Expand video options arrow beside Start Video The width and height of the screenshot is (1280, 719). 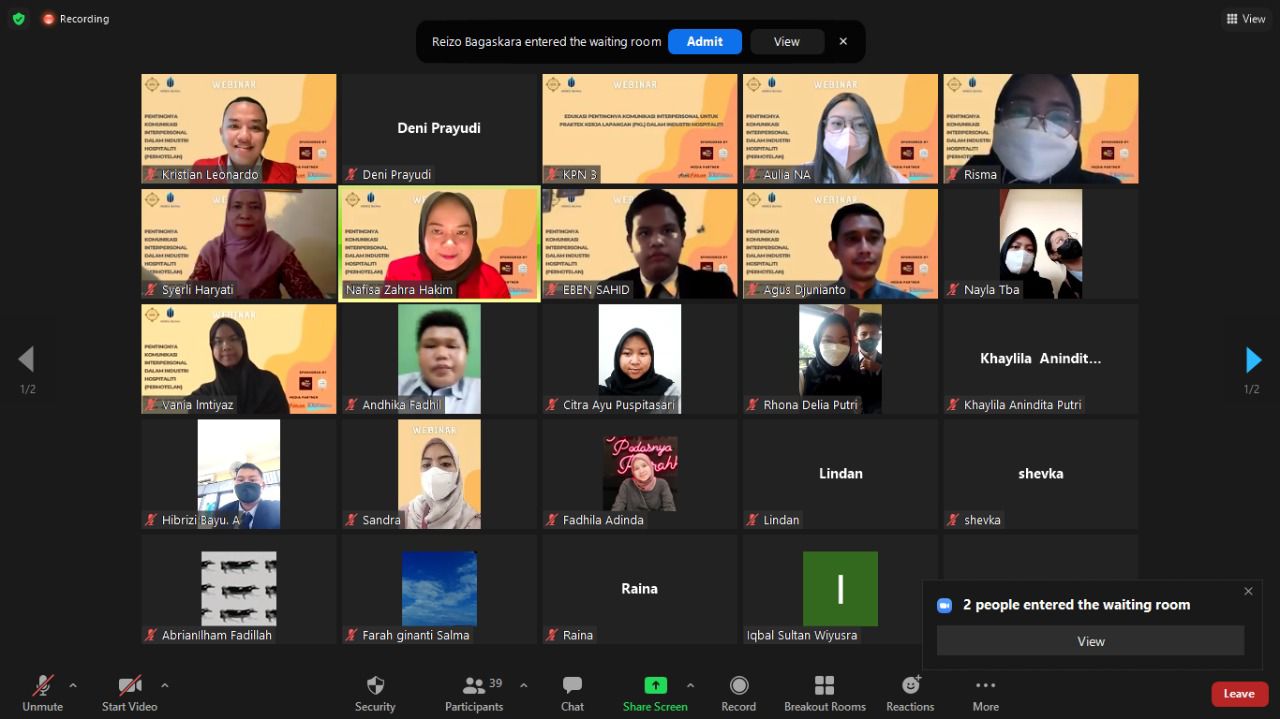[164, 685]
